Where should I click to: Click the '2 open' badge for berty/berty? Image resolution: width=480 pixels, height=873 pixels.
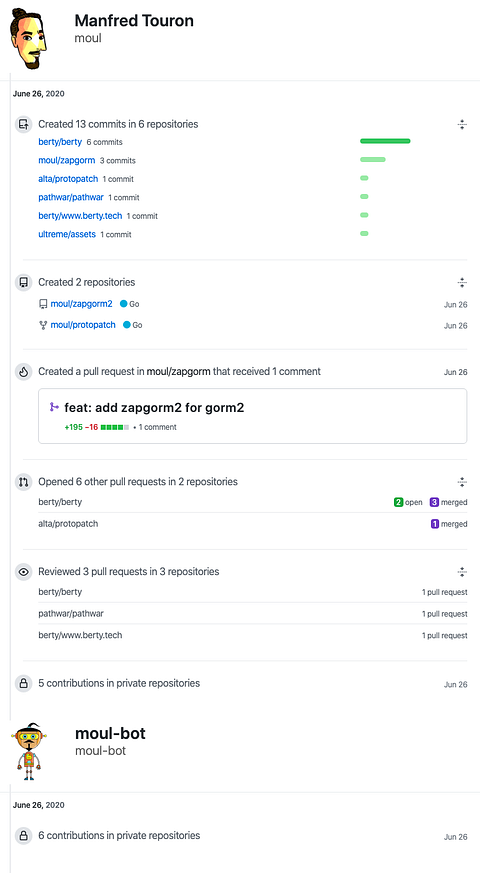pos(408,502)
